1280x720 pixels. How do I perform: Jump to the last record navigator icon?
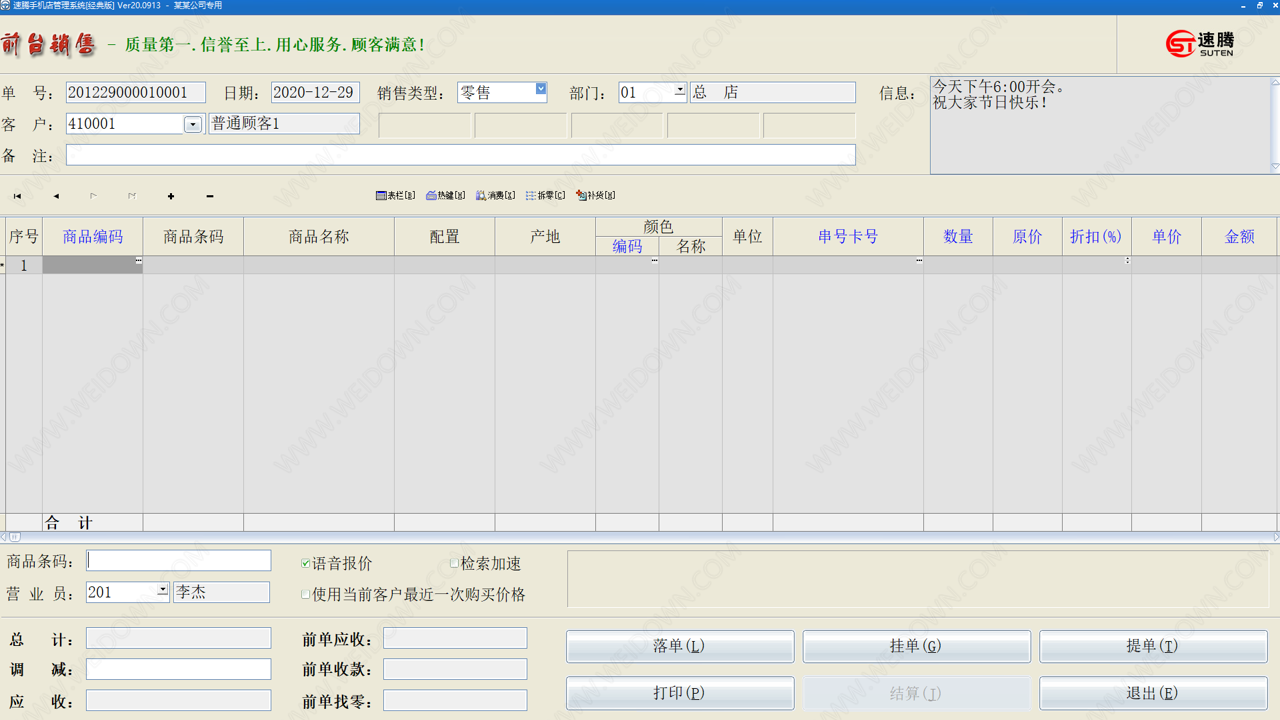(132, 196)
